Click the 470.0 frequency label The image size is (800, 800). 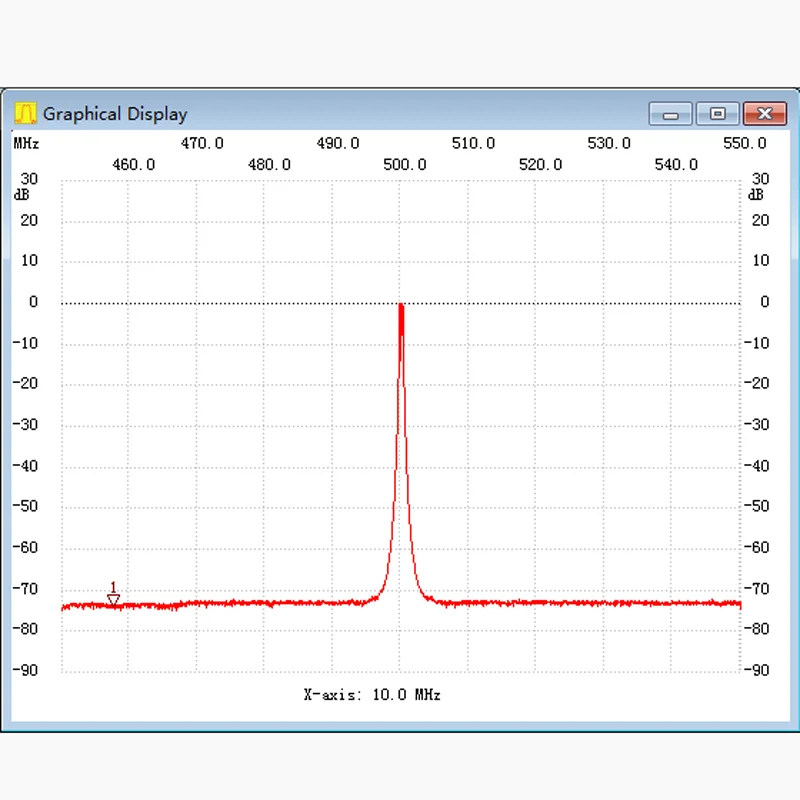coord(202,143)
